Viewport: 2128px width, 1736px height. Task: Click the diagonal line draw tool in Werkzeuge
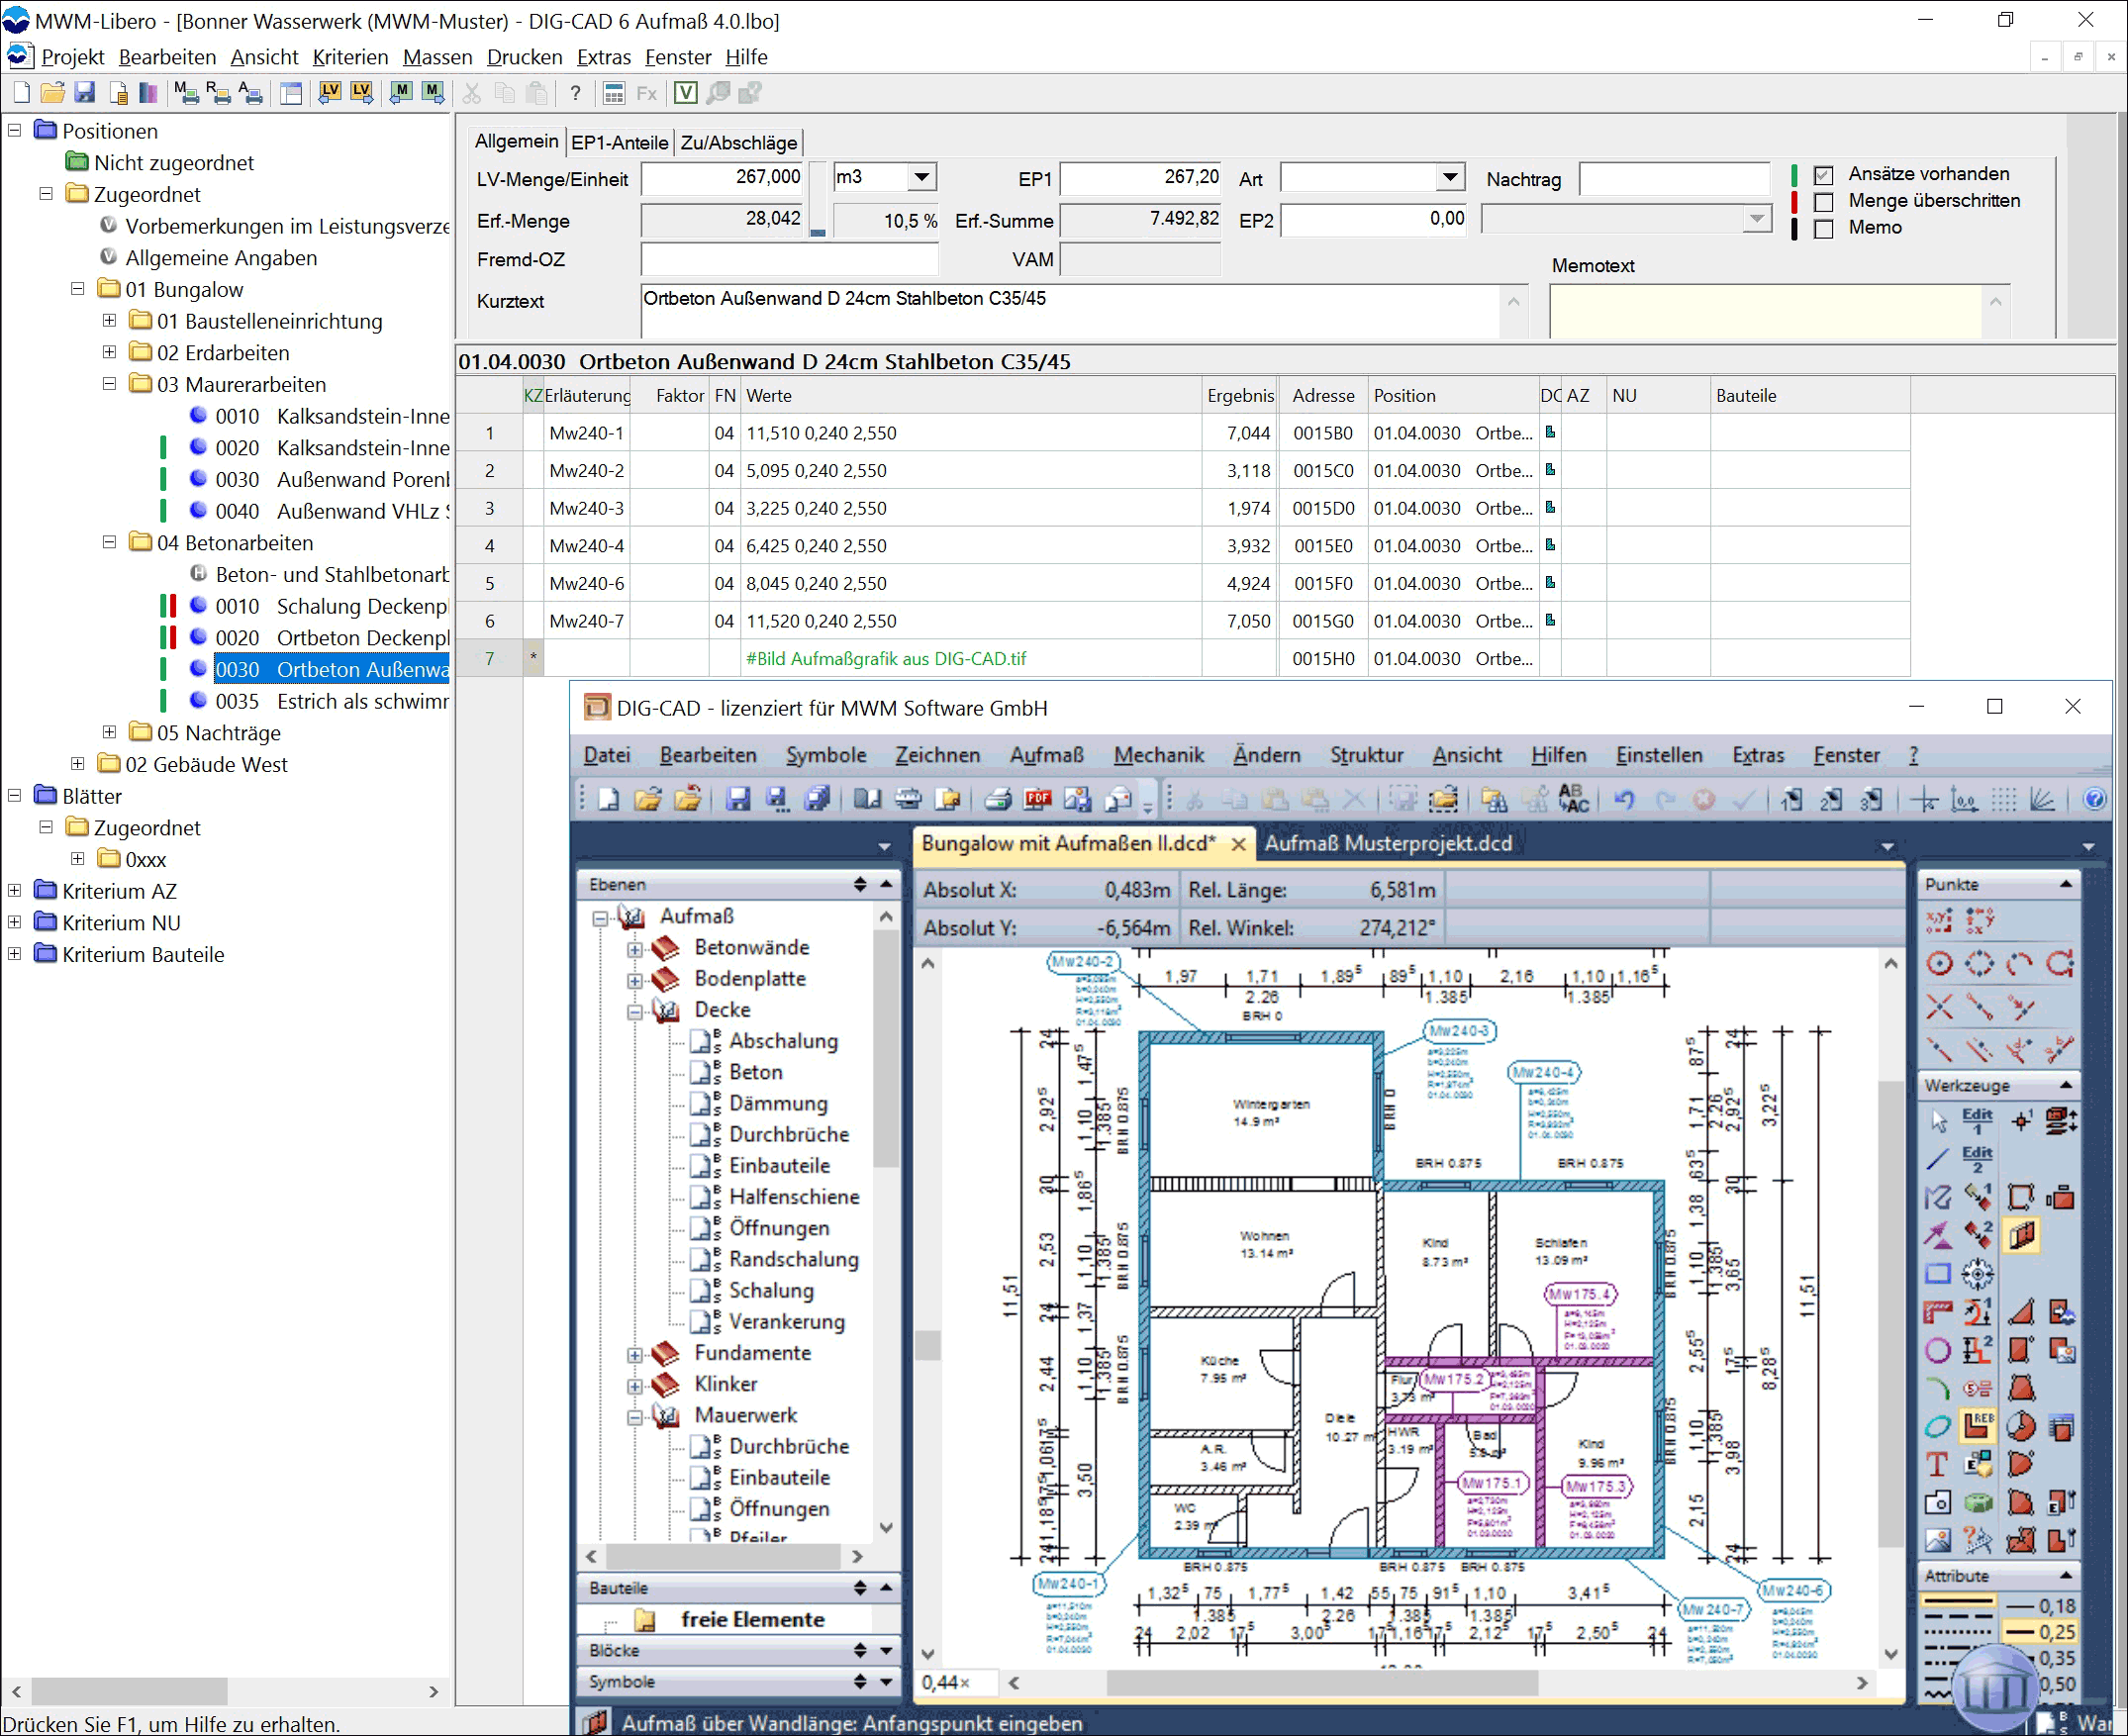pyautogui.click(x=1937, y=1159)
